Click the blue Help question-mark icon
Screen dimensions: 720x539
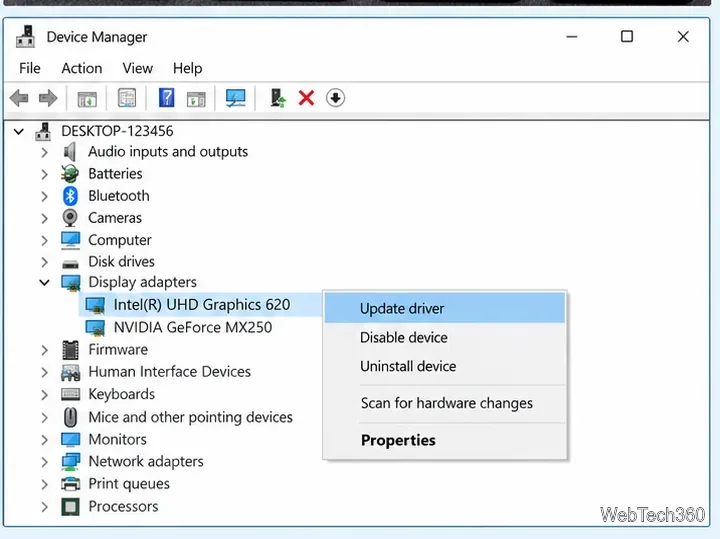166,98
